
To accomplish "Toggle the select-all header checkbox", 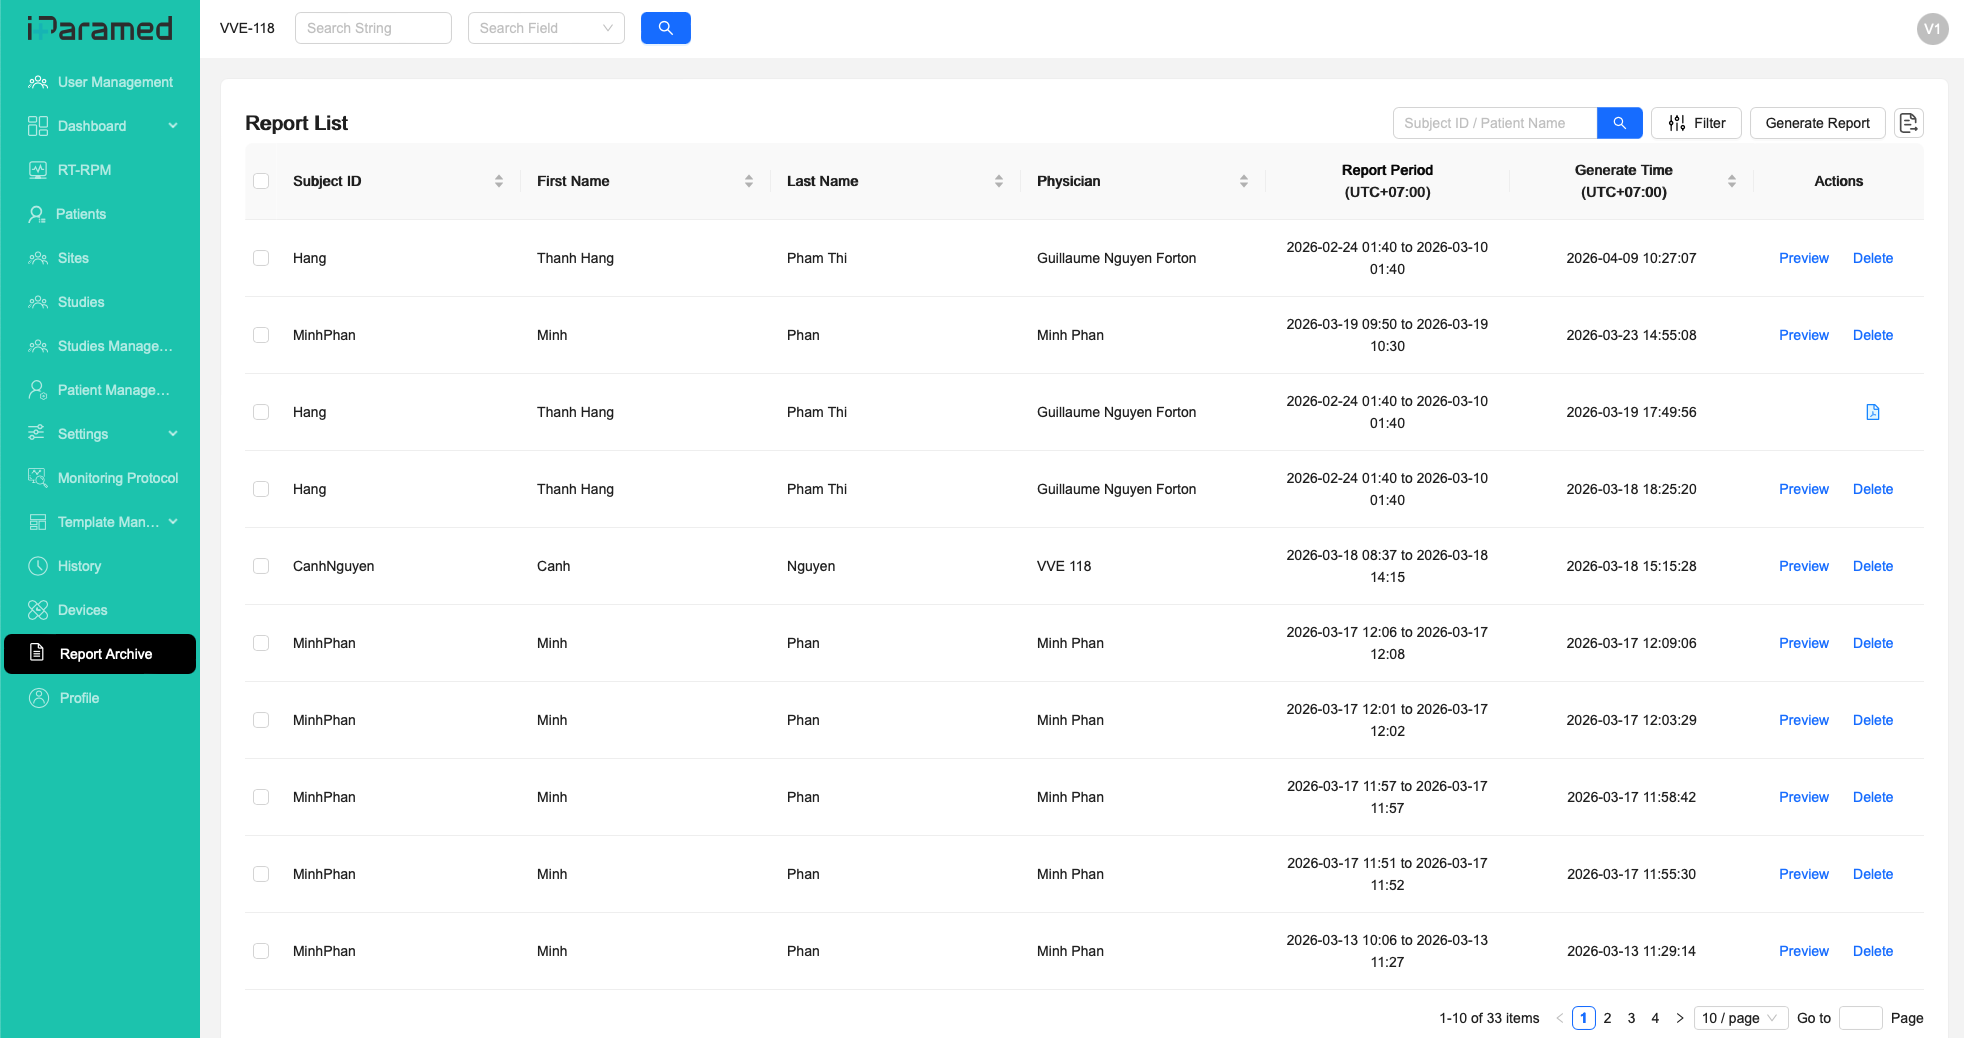I will [x=261, y=181].
